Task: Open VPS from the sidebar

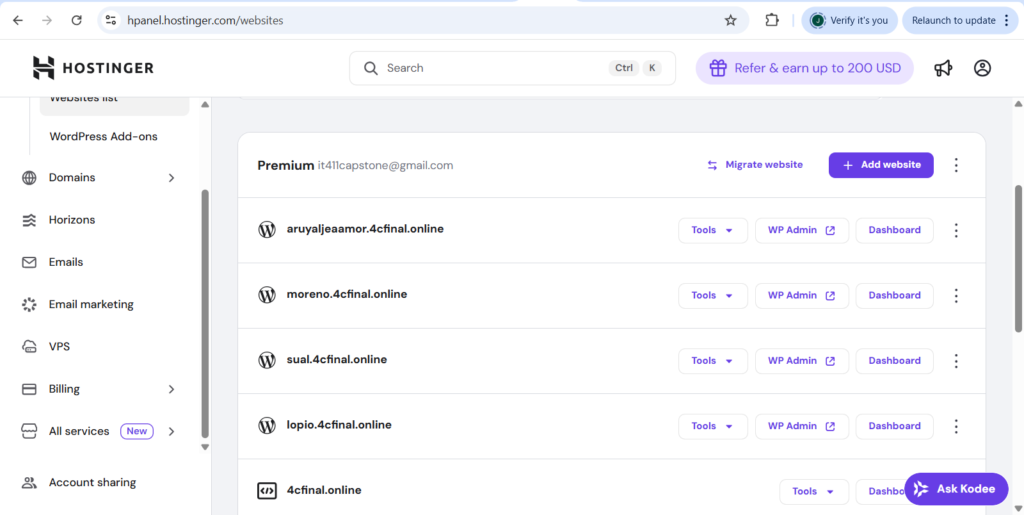Action: [x=60, y=347]
